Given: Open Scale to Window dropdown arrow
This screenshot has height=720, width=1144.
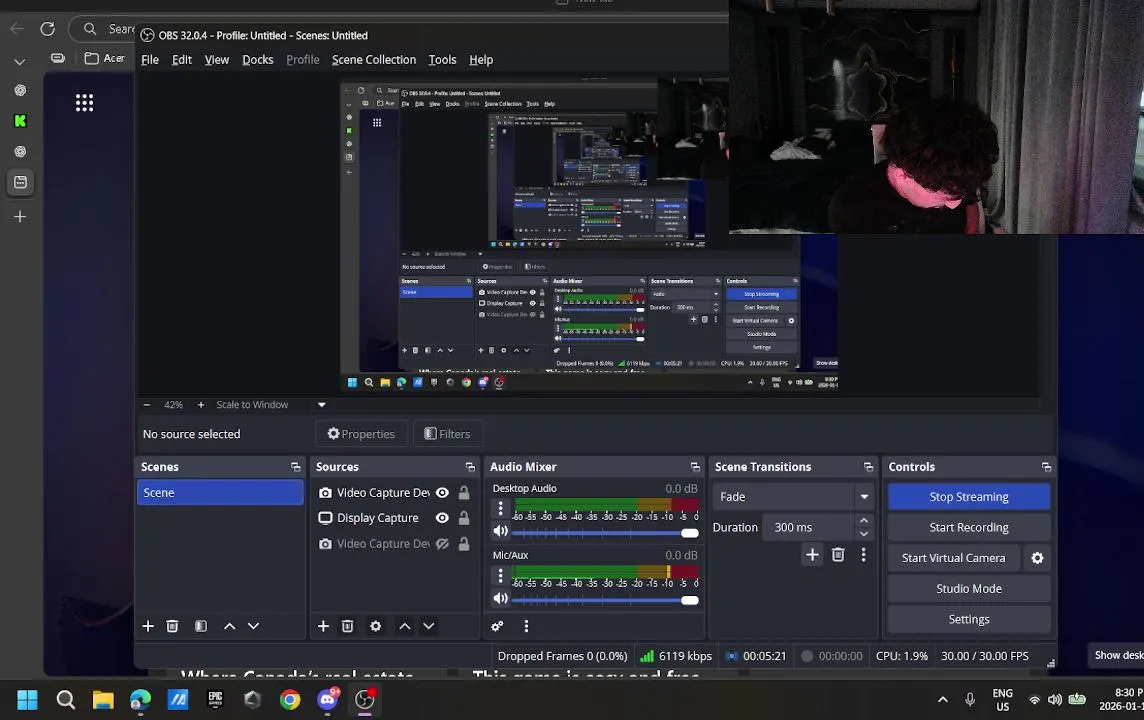Looking at the screenshot, I should tap(322, 405).
